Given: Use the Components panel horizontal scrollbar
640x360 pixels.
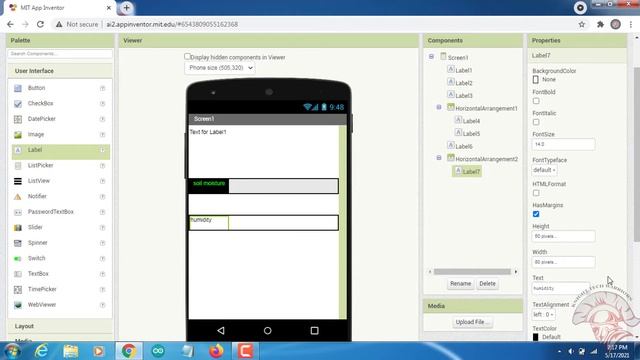Looking at the screenshot, I should point(472,272).
